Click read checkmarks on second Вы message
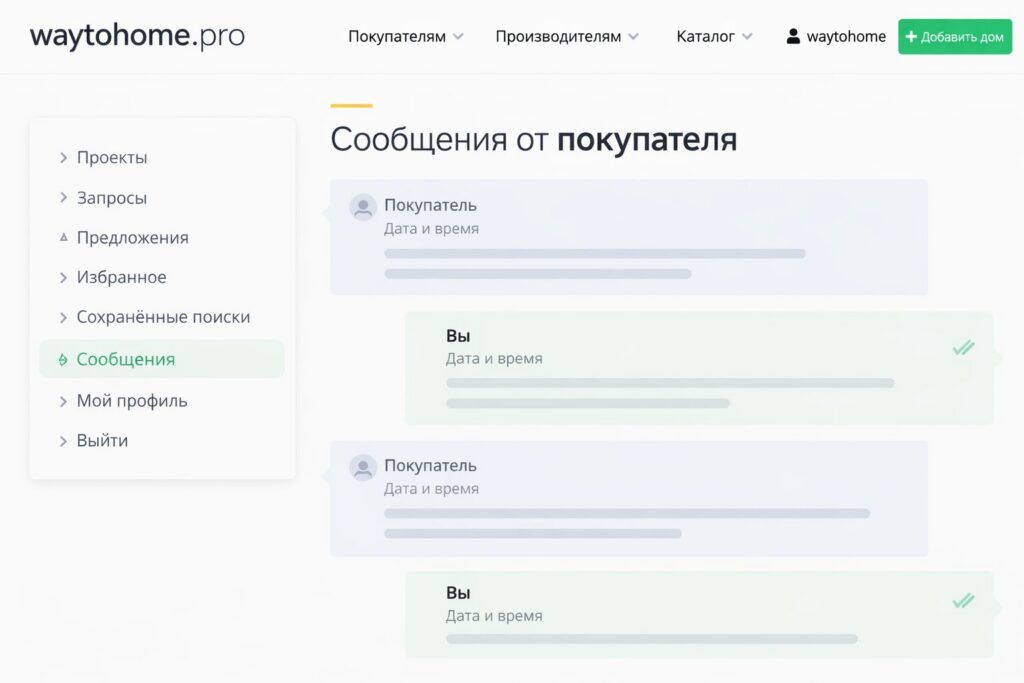The height and width of the screenshot is (683, 1024). tap(963, 601)
